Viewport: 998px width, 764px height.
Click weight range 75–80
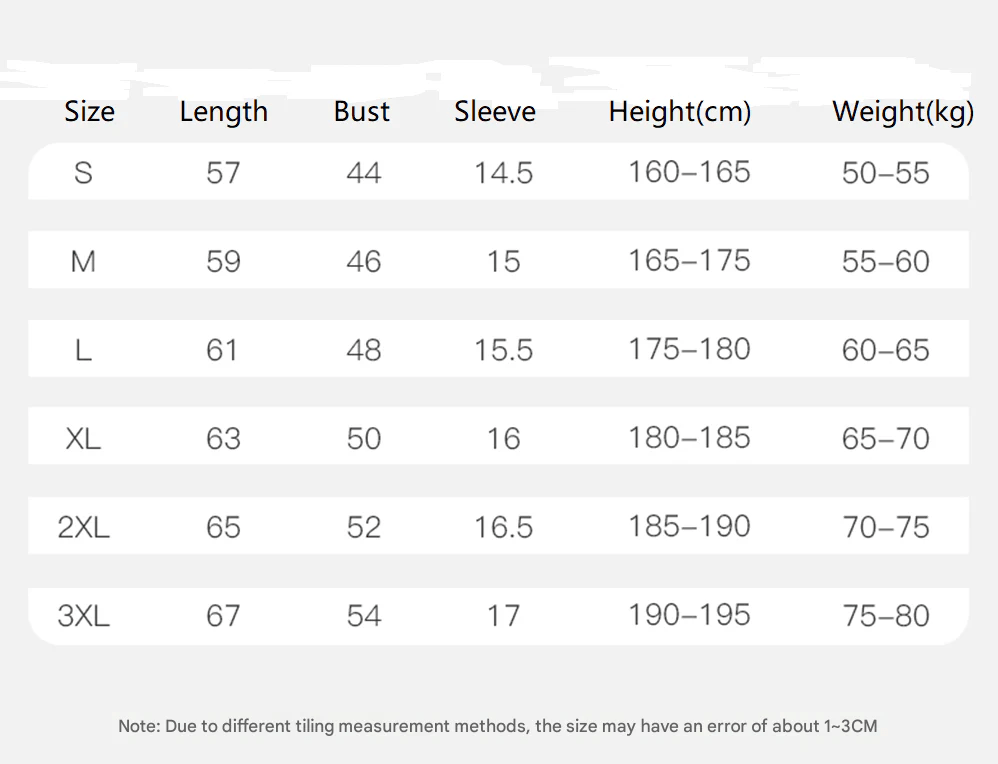coord(886,615)
